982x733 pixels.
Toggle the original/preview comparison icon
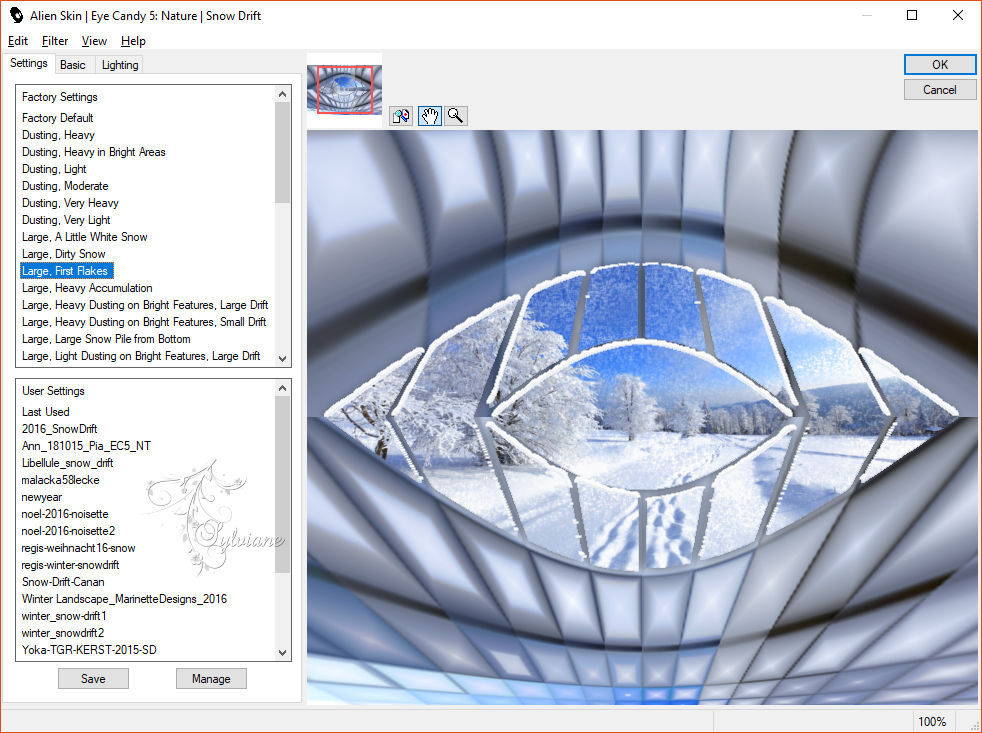pos(401,116)
